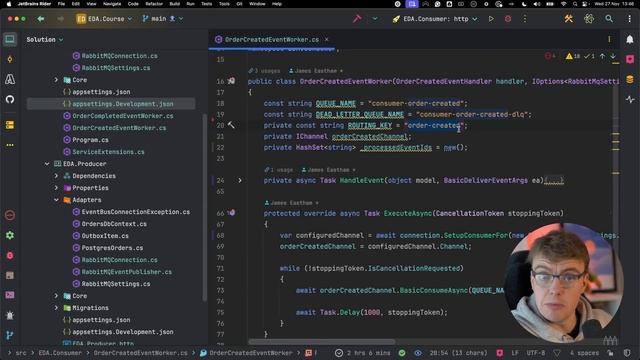Expand the Migrations folder
The width and height of the screenshot is (640, 360).
[x=56, y=308]
